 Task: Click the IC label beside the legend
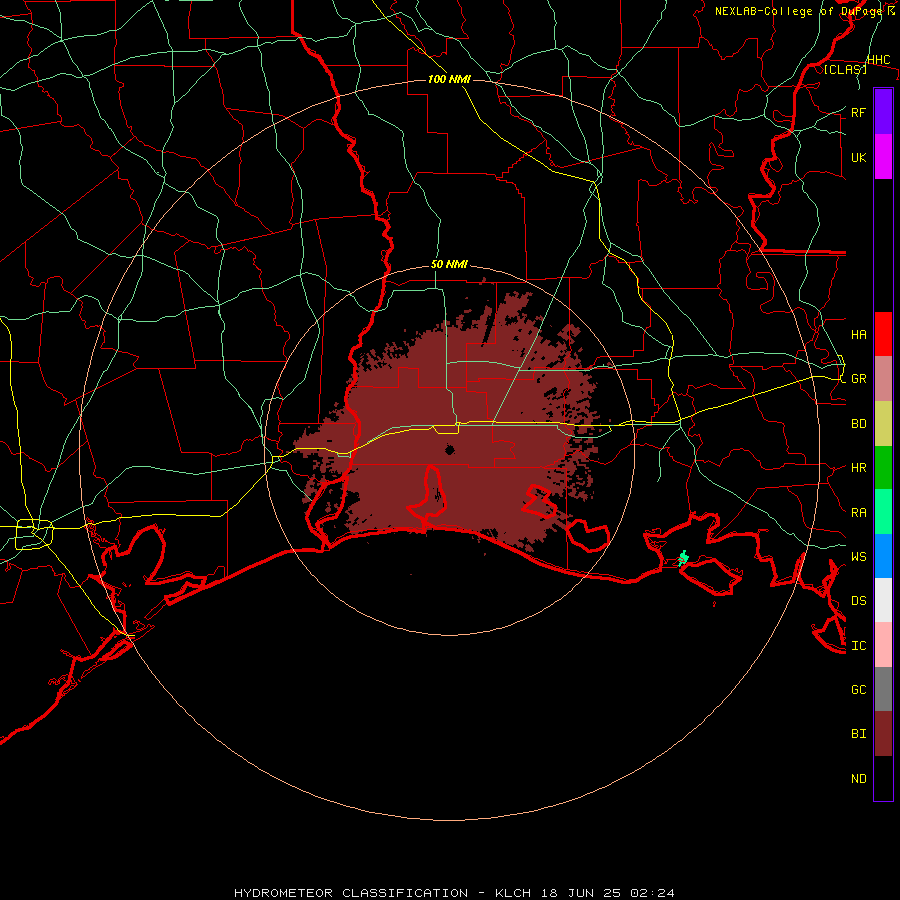coord(858,646)
